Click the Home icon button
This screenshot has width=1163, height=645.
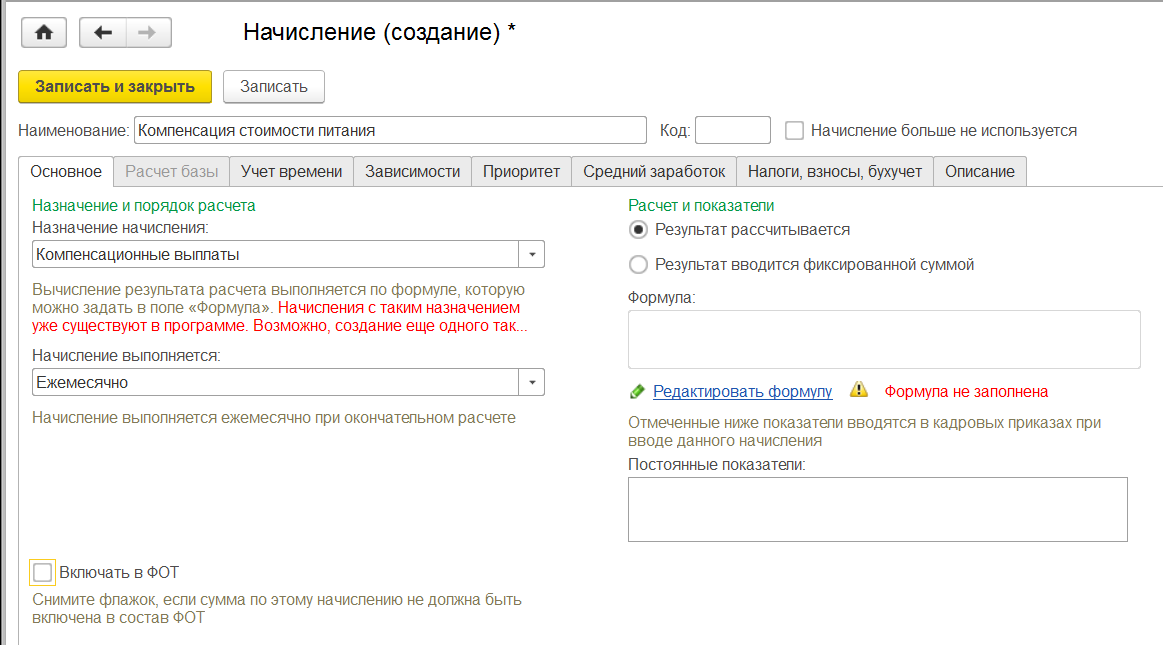click(x=43, y=33)
